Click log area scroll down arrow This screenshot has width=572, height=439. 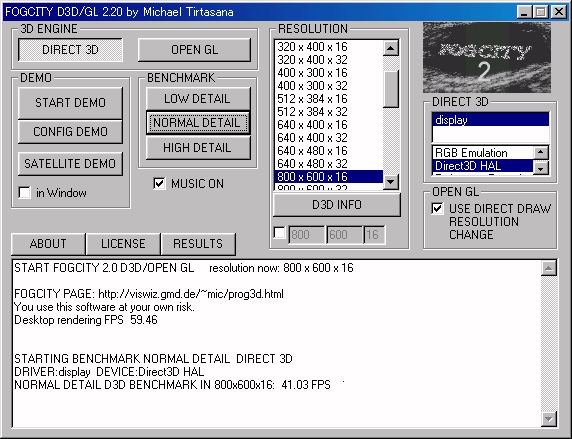tap(549, 419)
